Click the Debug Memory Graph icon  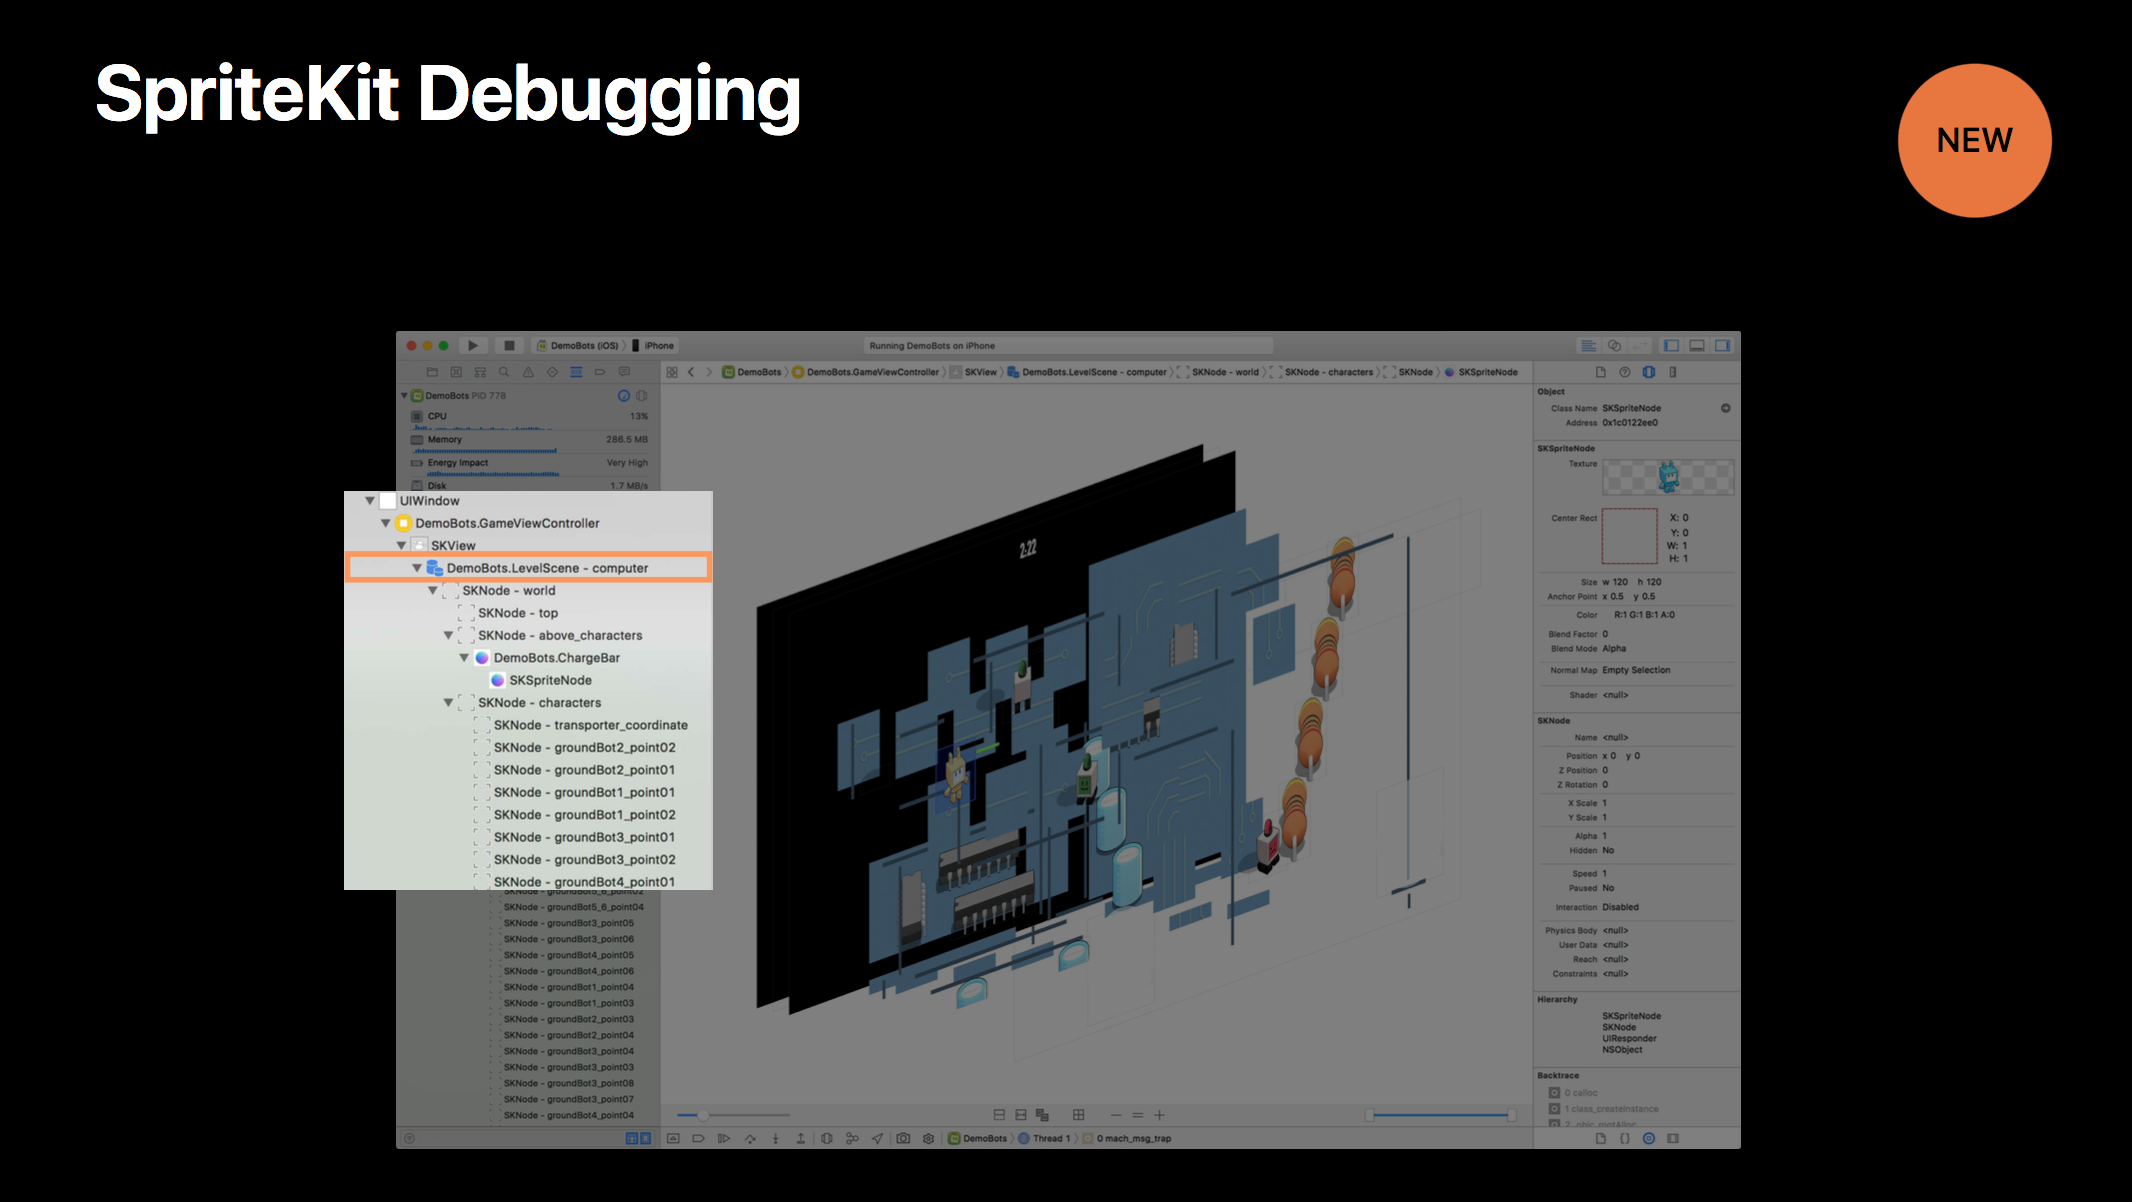(852, 1138)
